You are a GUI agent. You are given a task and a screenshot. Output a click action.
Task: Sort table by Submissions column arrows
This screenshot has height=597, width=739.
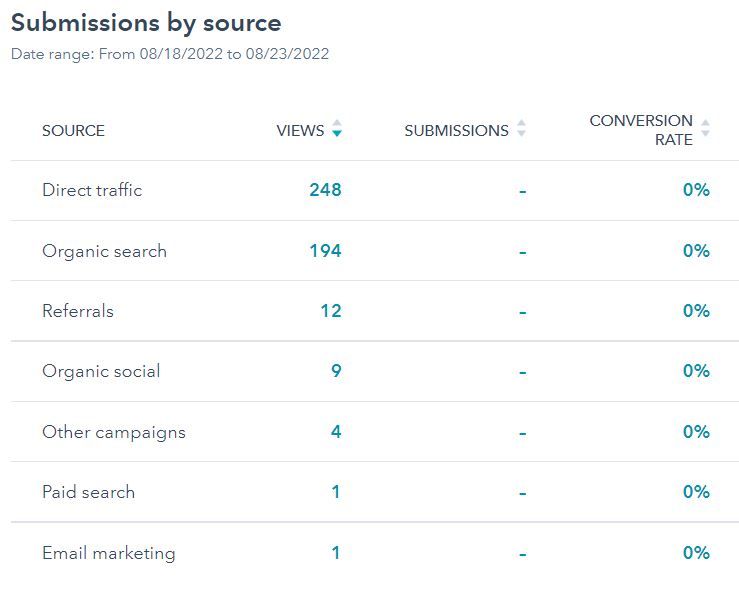[x=521, y=128]
